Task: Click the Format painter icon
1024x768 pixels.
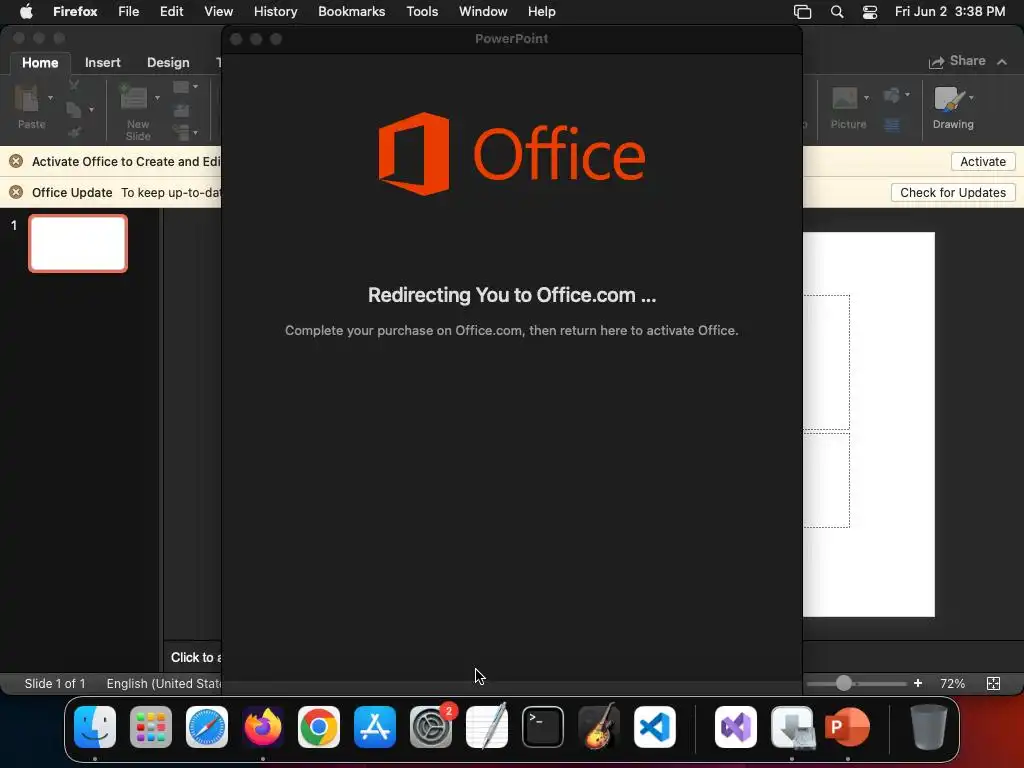Action: 74,133
